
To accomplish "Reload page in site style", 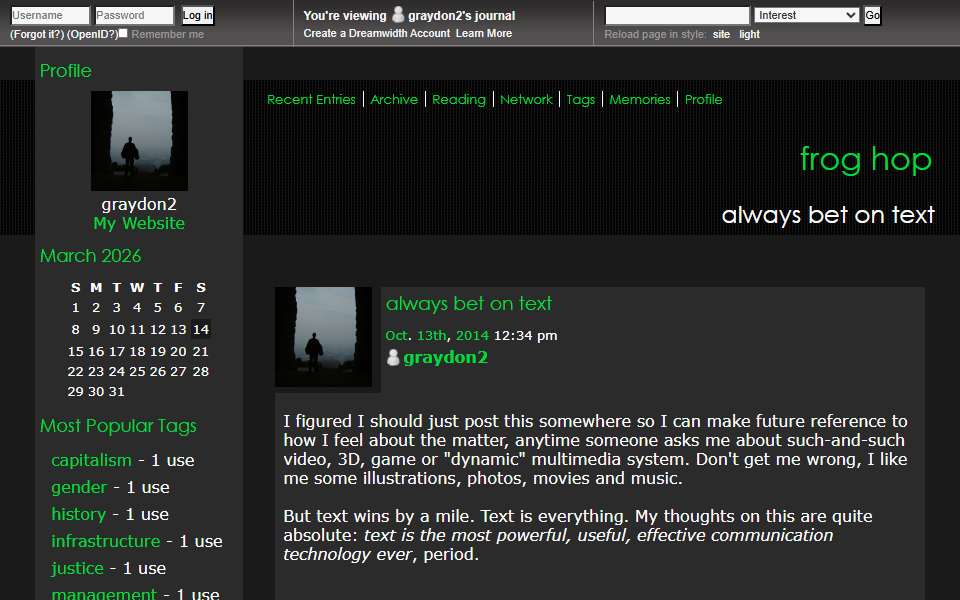I will coord(721,34).
